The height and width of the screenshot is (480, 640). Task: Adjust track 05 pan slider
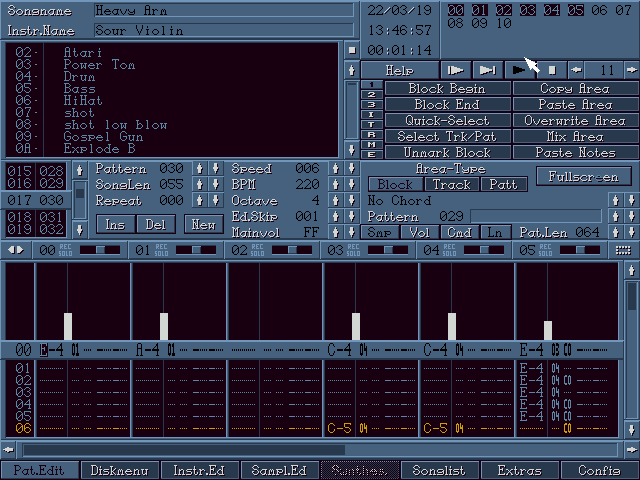tap(580, 250)
